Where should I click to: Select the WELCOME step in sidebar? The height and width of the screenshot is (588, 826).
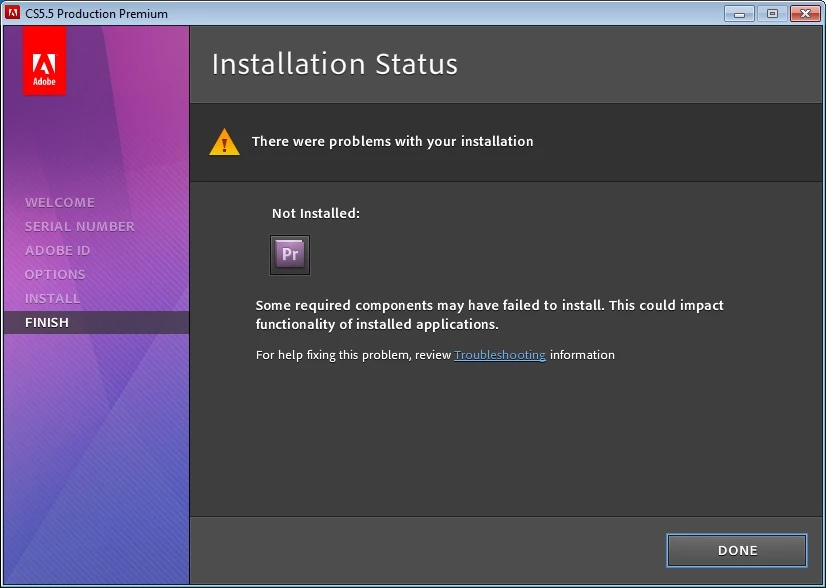click(x=60, y=202)
